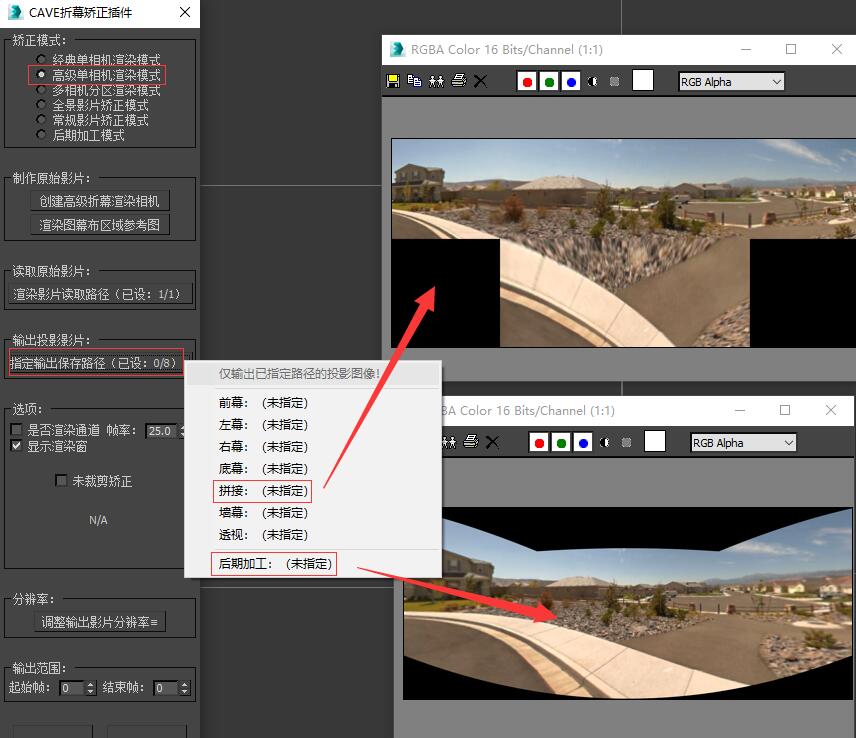The image size is (856, 738).
Task: Toggle blue channel in lower render window
Action: pos(584,443)
